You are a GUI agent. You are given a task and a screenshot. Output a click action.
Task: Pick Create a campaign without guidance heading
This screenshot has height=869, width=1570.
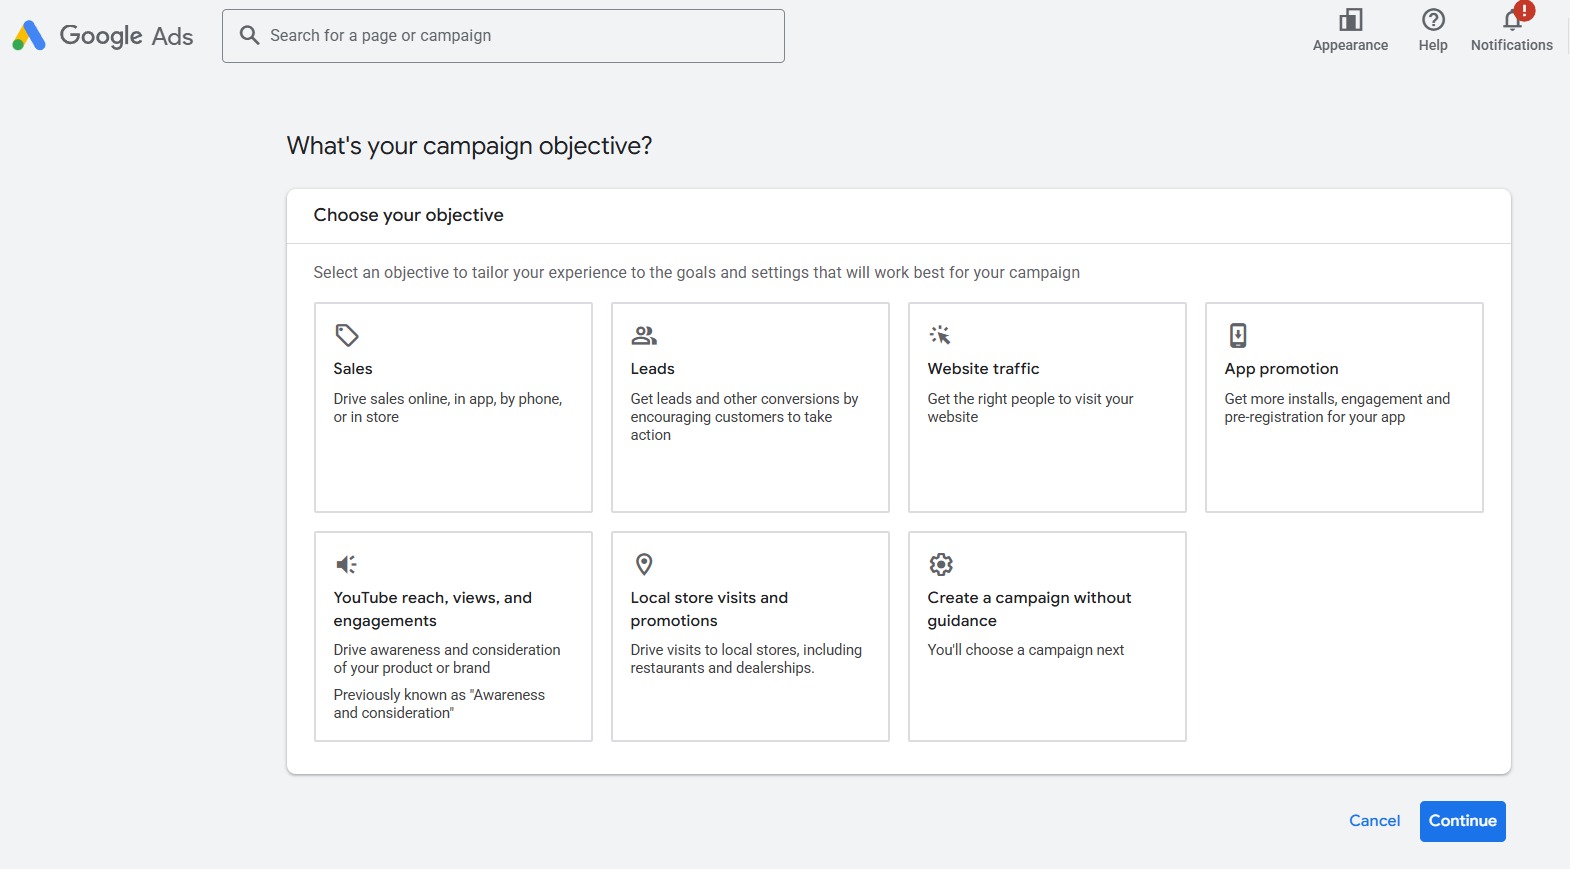[1029, 609]
